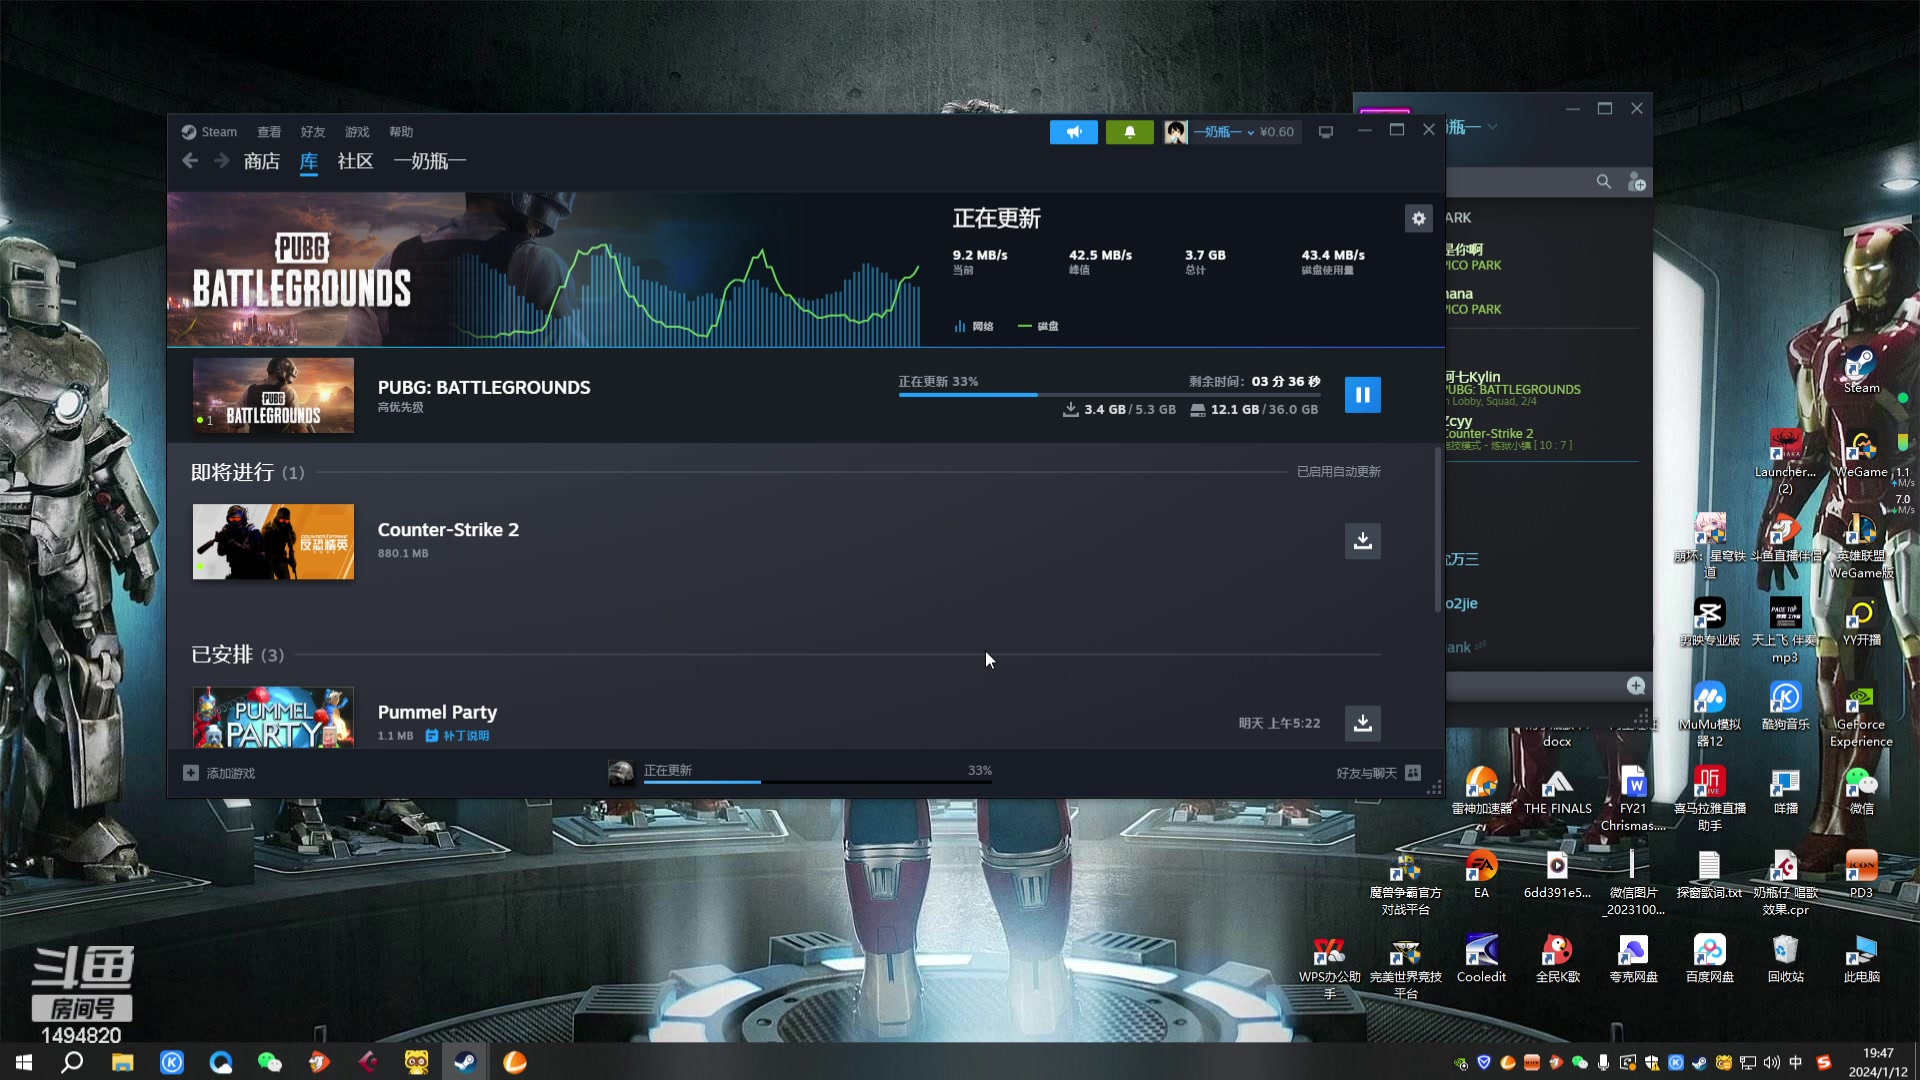
Task: Switch to the 商店 tab
Action: point(261,161)
